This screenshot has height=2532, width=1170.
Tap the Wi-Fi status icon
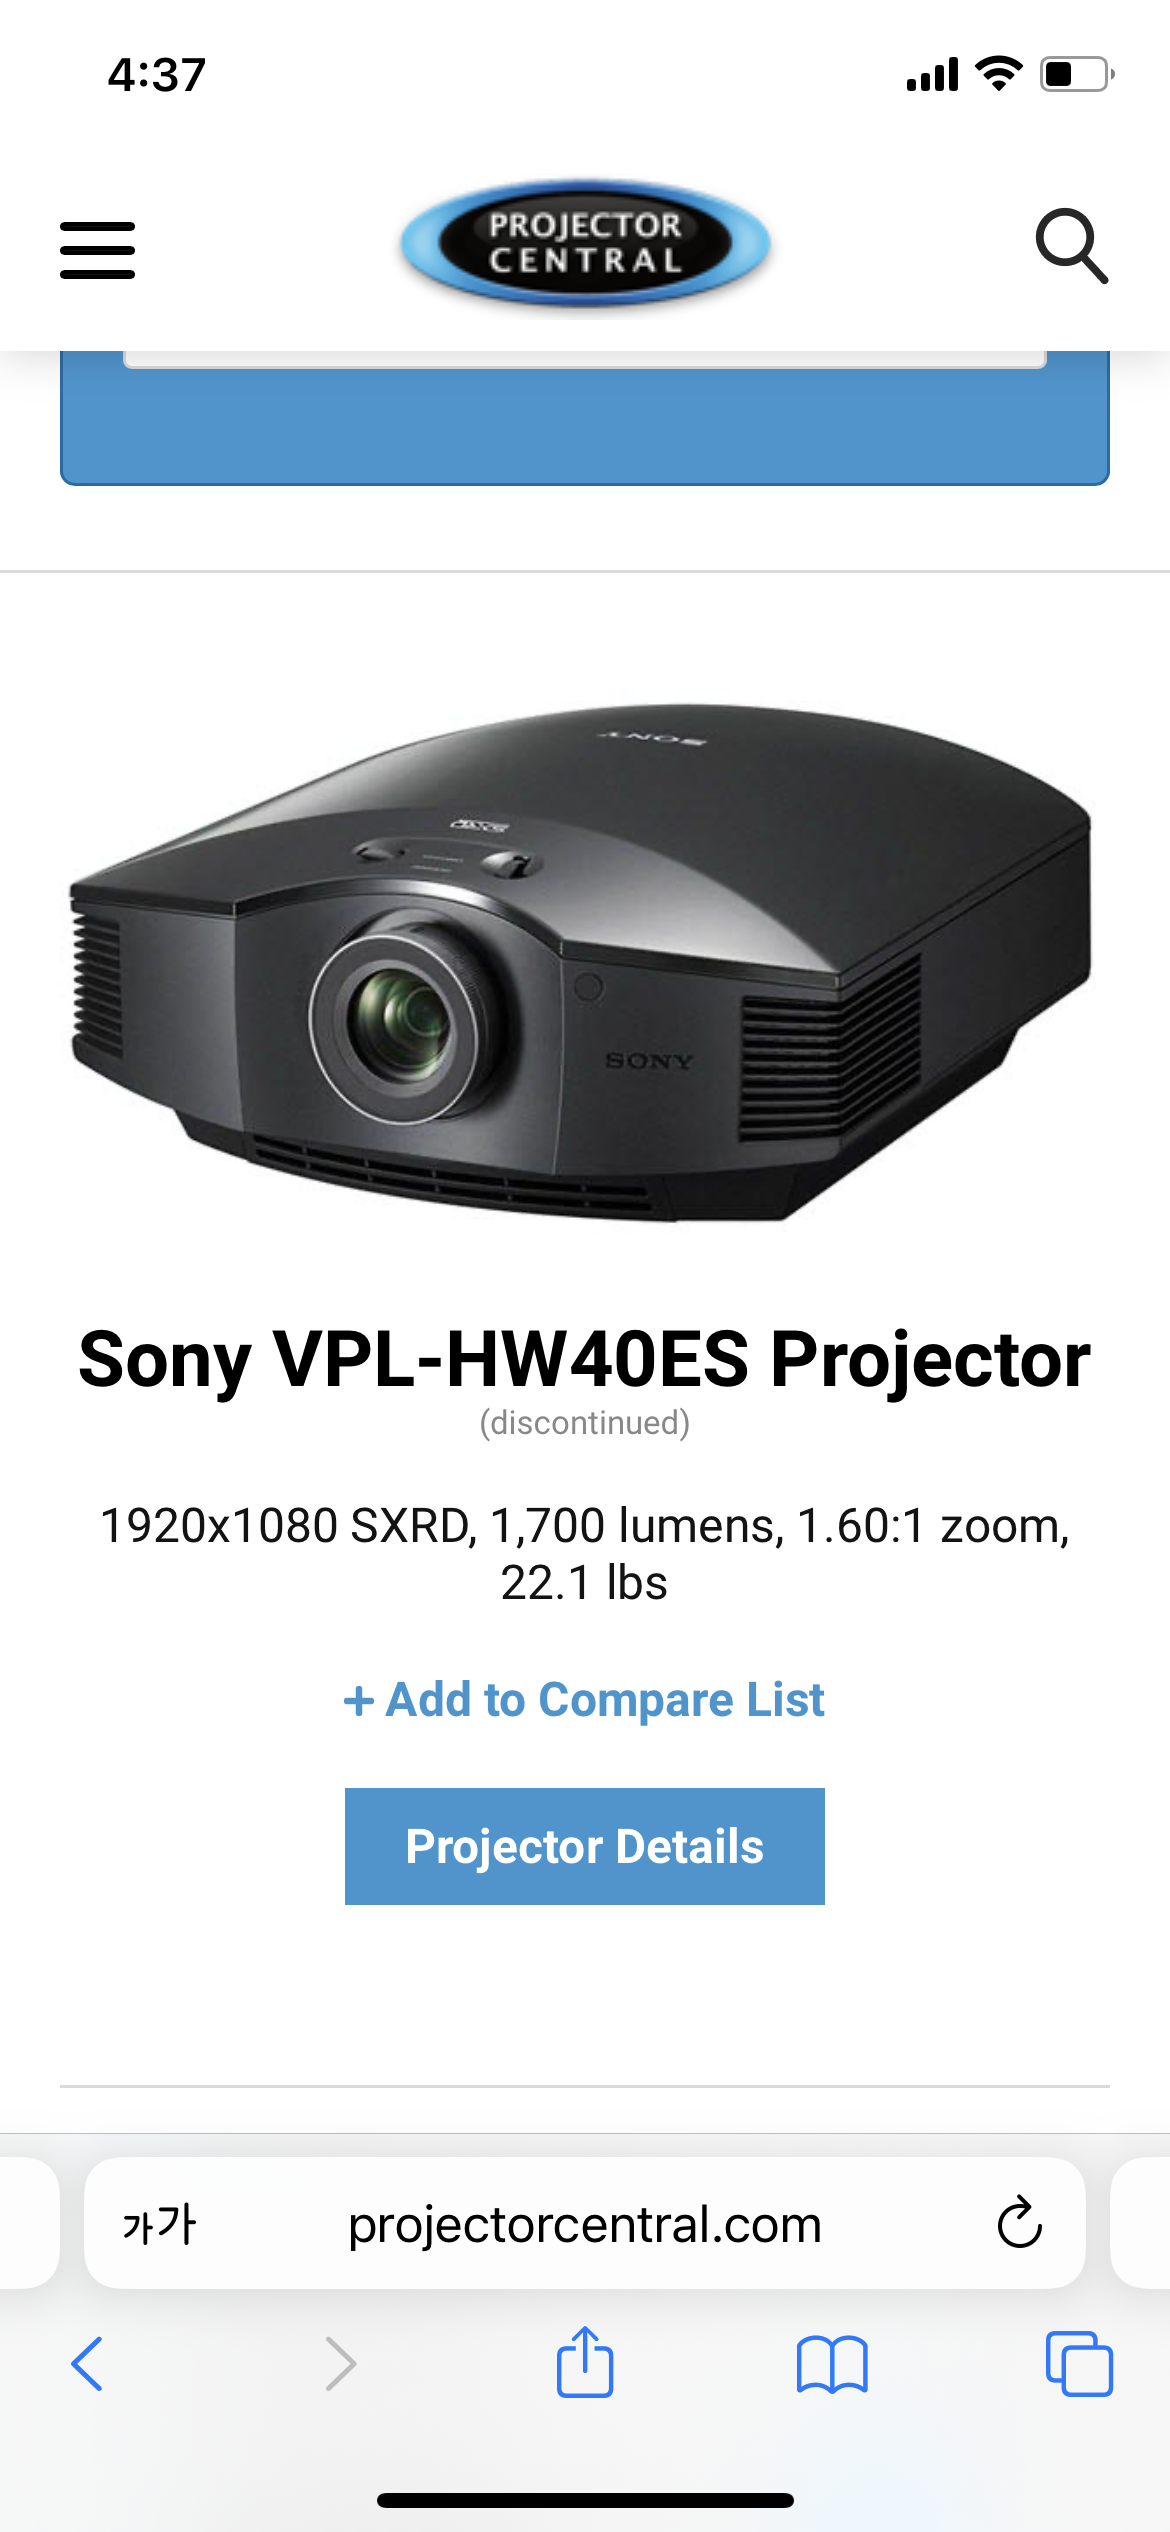(x=998, y=74)
